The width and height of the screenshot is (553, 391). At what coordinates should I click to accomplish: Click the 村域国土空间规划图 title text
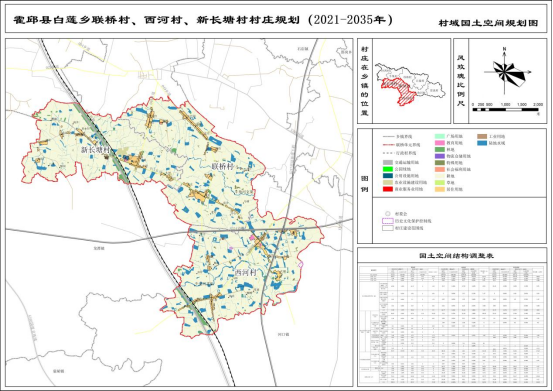click(x=488, y=23)
